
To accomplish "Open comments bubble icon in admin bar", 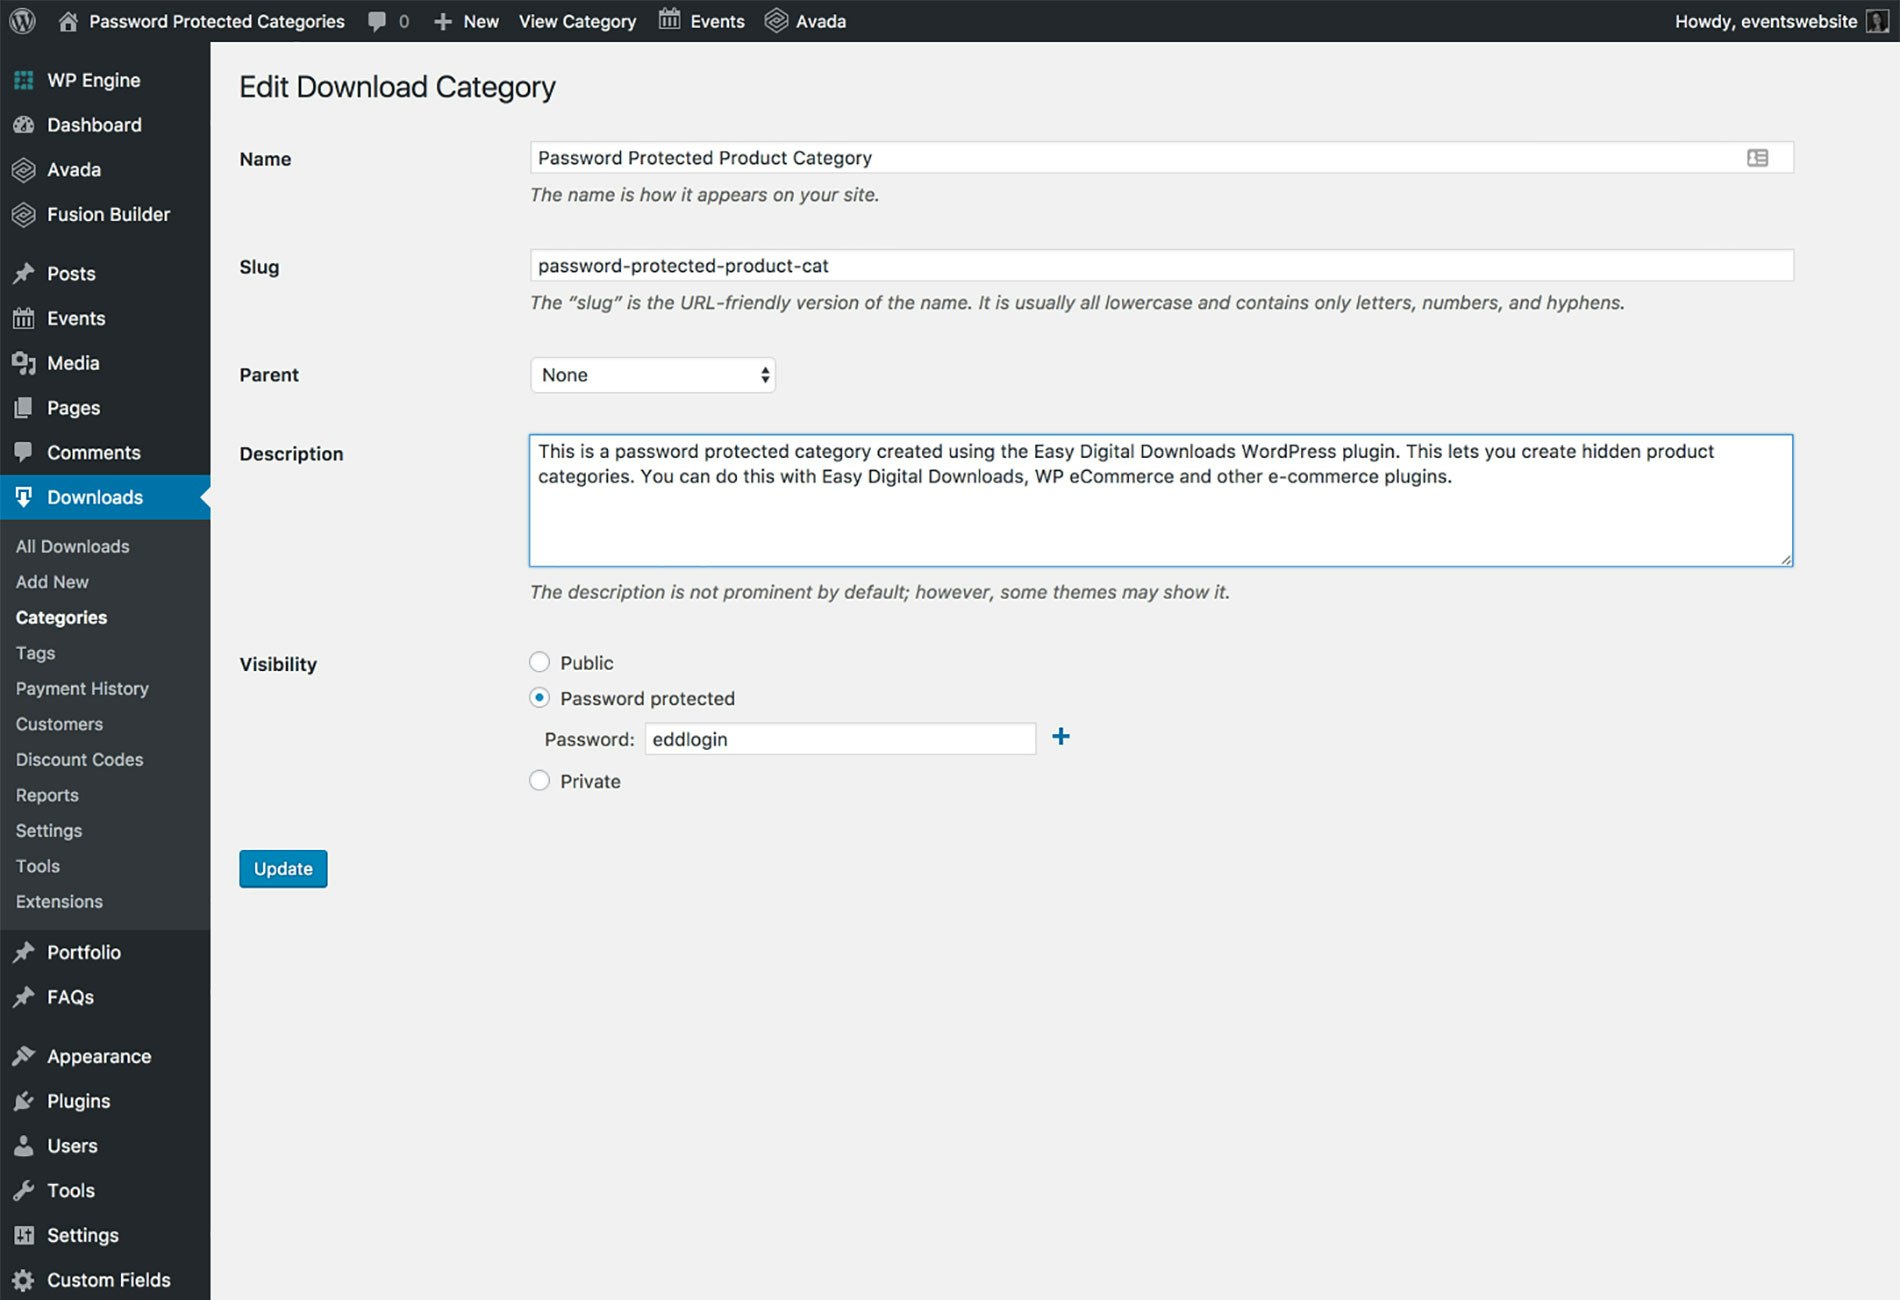I will pos(377,21).
